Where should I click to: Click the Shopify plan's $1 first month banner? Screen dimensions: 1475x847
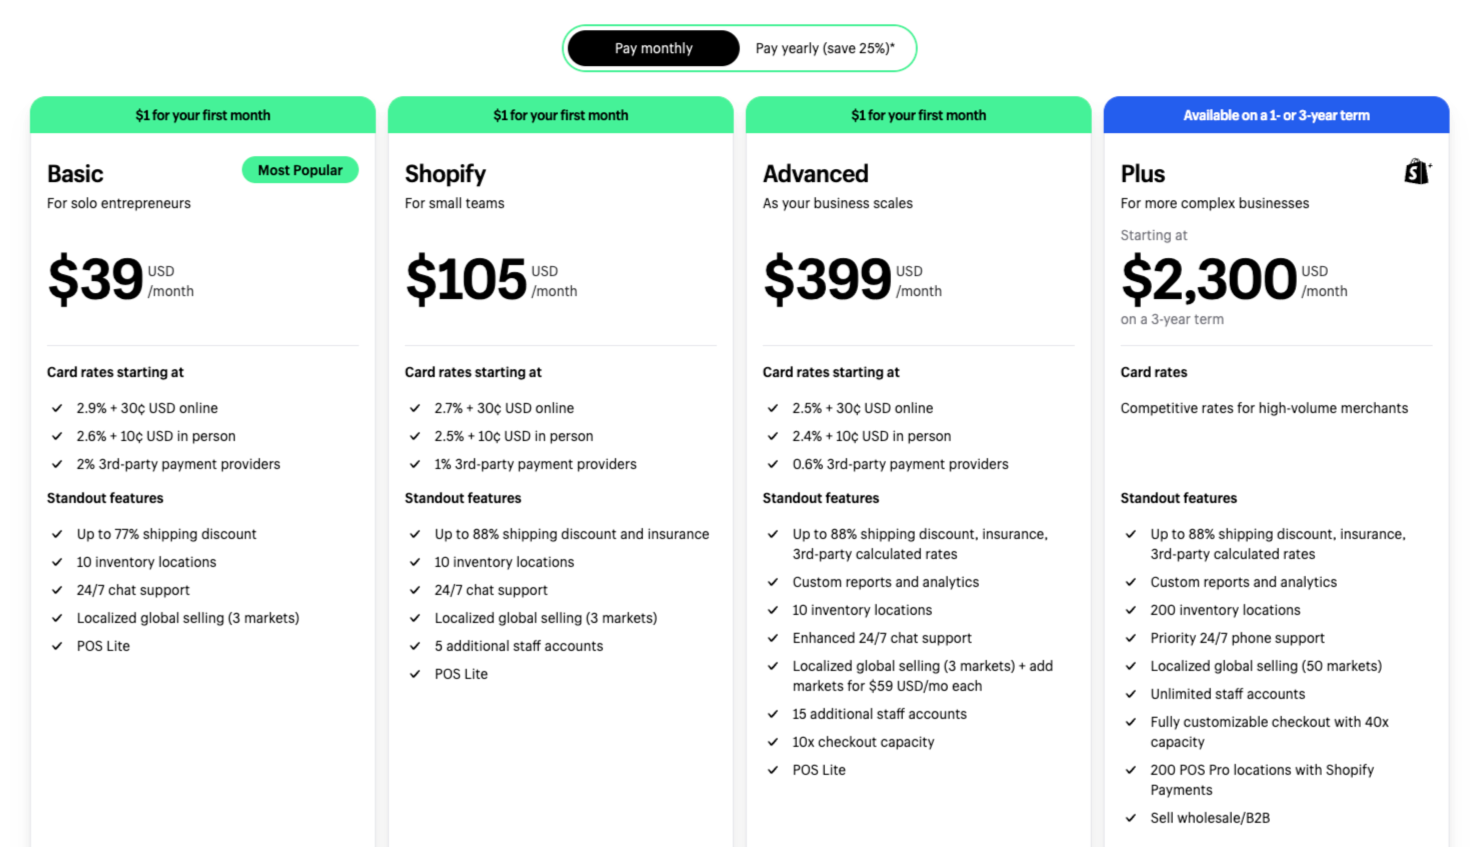pos(561,115)
